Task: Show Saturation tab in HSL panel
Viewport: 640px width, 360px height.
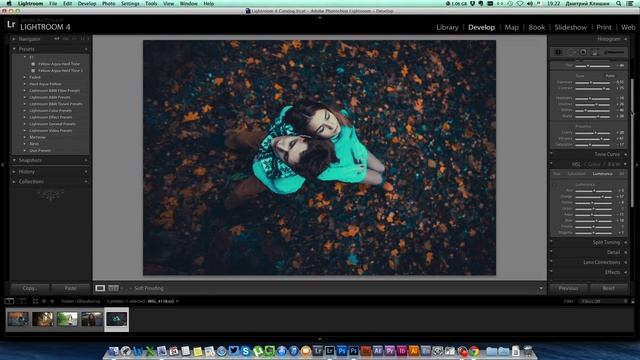Action: [x=576, y=174]
